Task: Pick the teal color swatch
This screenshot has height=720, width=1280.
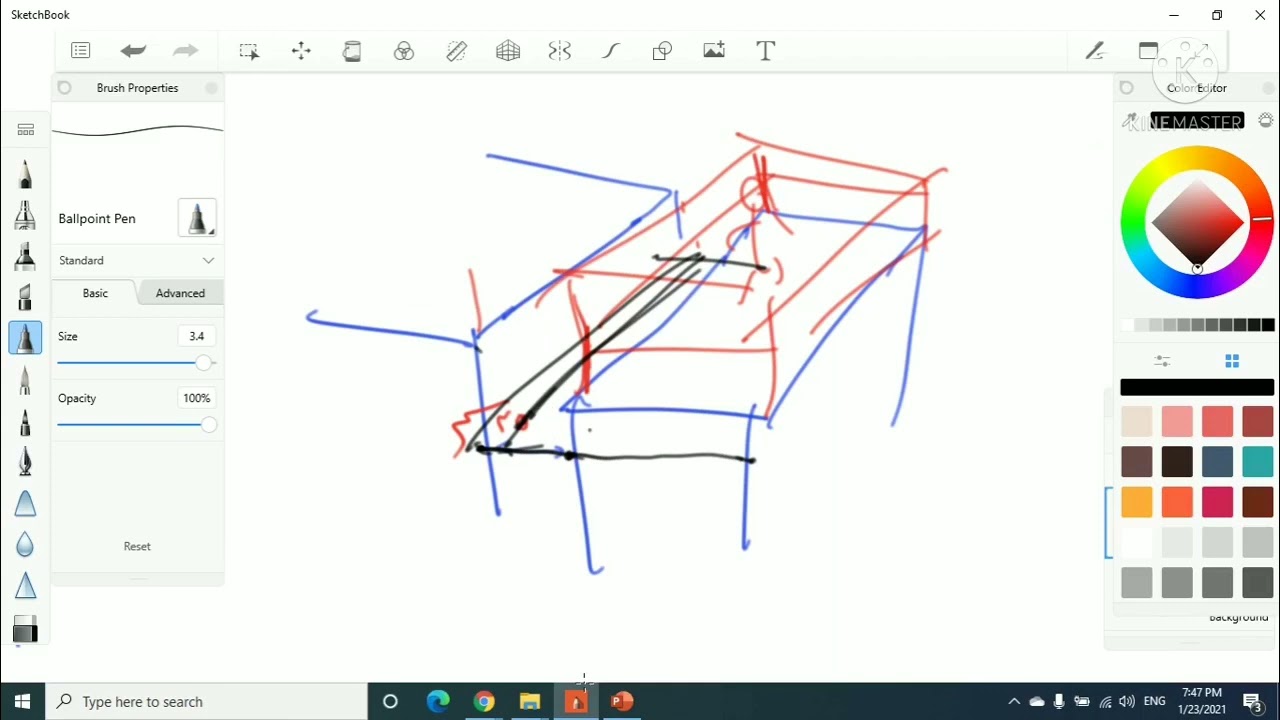Action: point(1257,461)
